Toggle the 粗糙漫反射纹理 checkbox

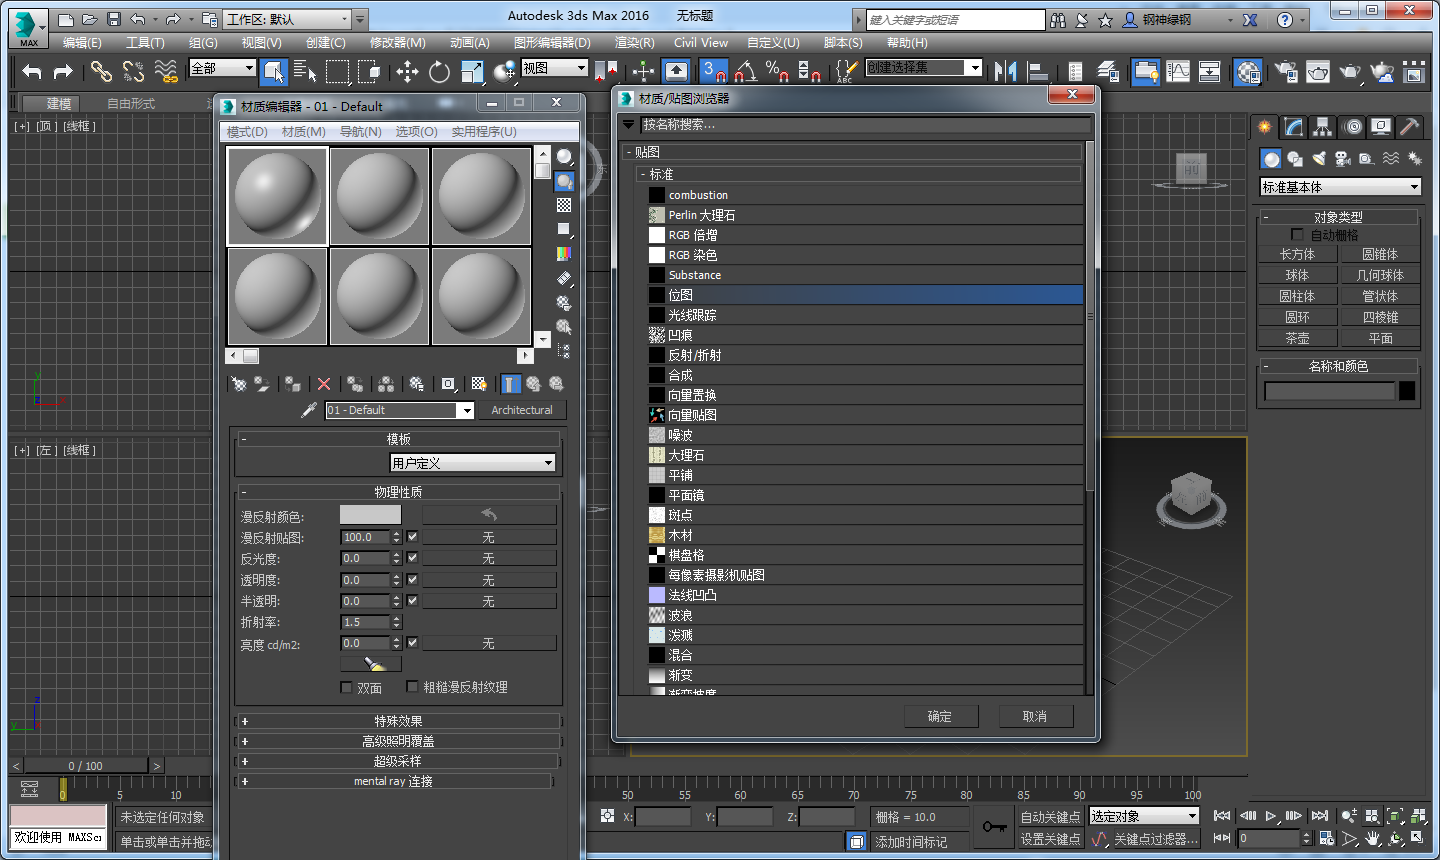click(x=412, y=687)
